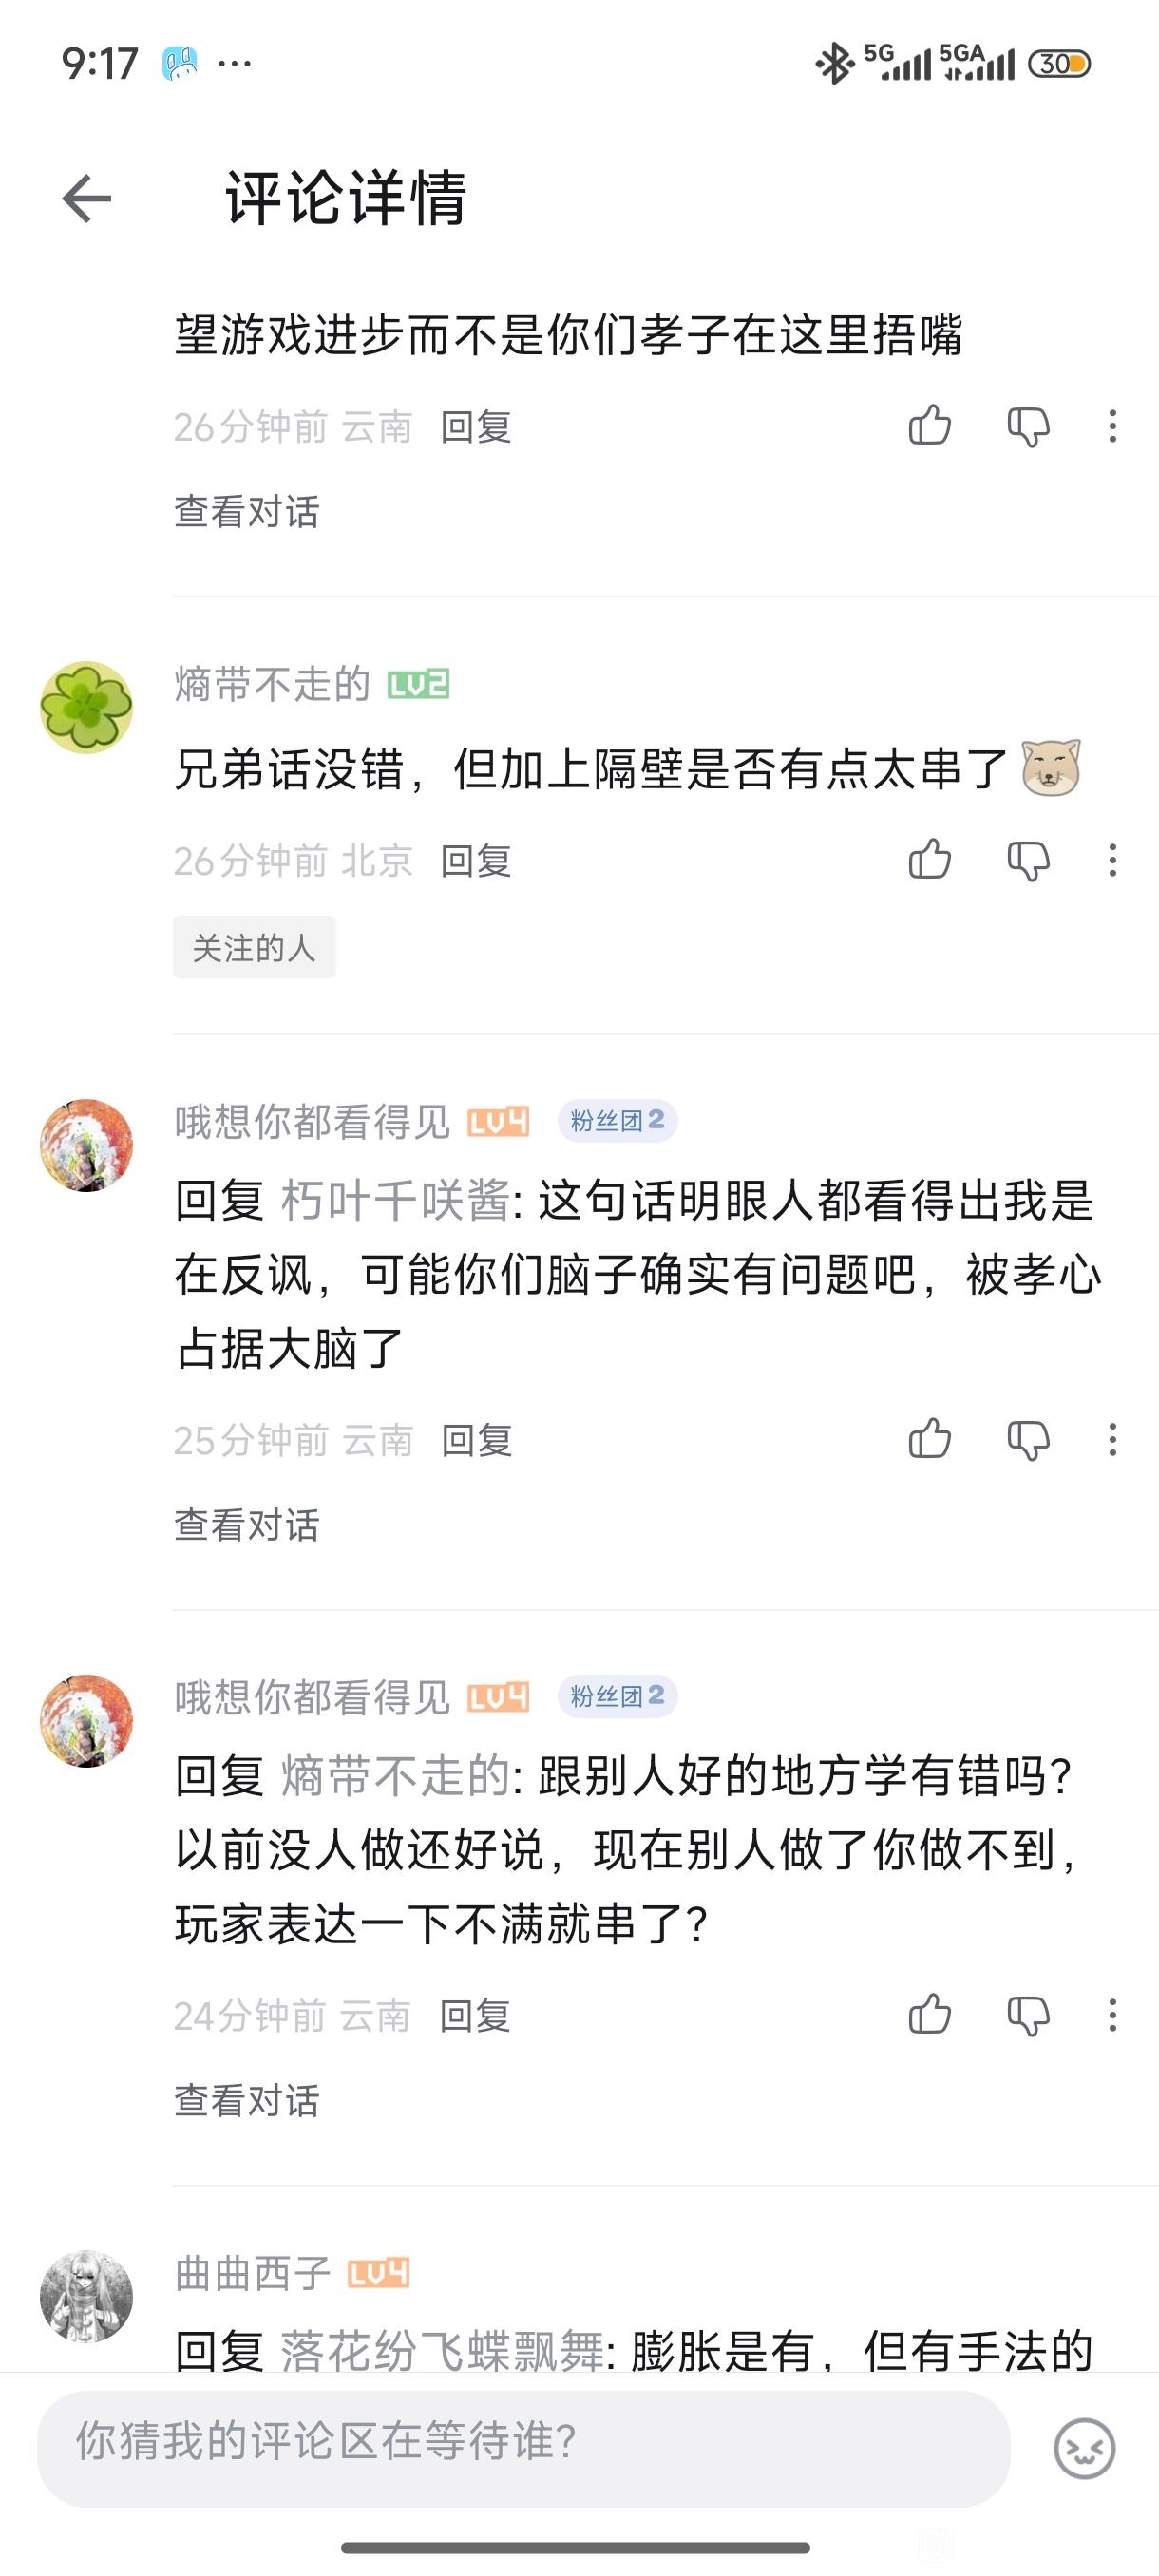Open more options on 25分钟前 comment
This screenshot has height=2576, width=1159.
pyautogui.click(x=1112, y=1440)
